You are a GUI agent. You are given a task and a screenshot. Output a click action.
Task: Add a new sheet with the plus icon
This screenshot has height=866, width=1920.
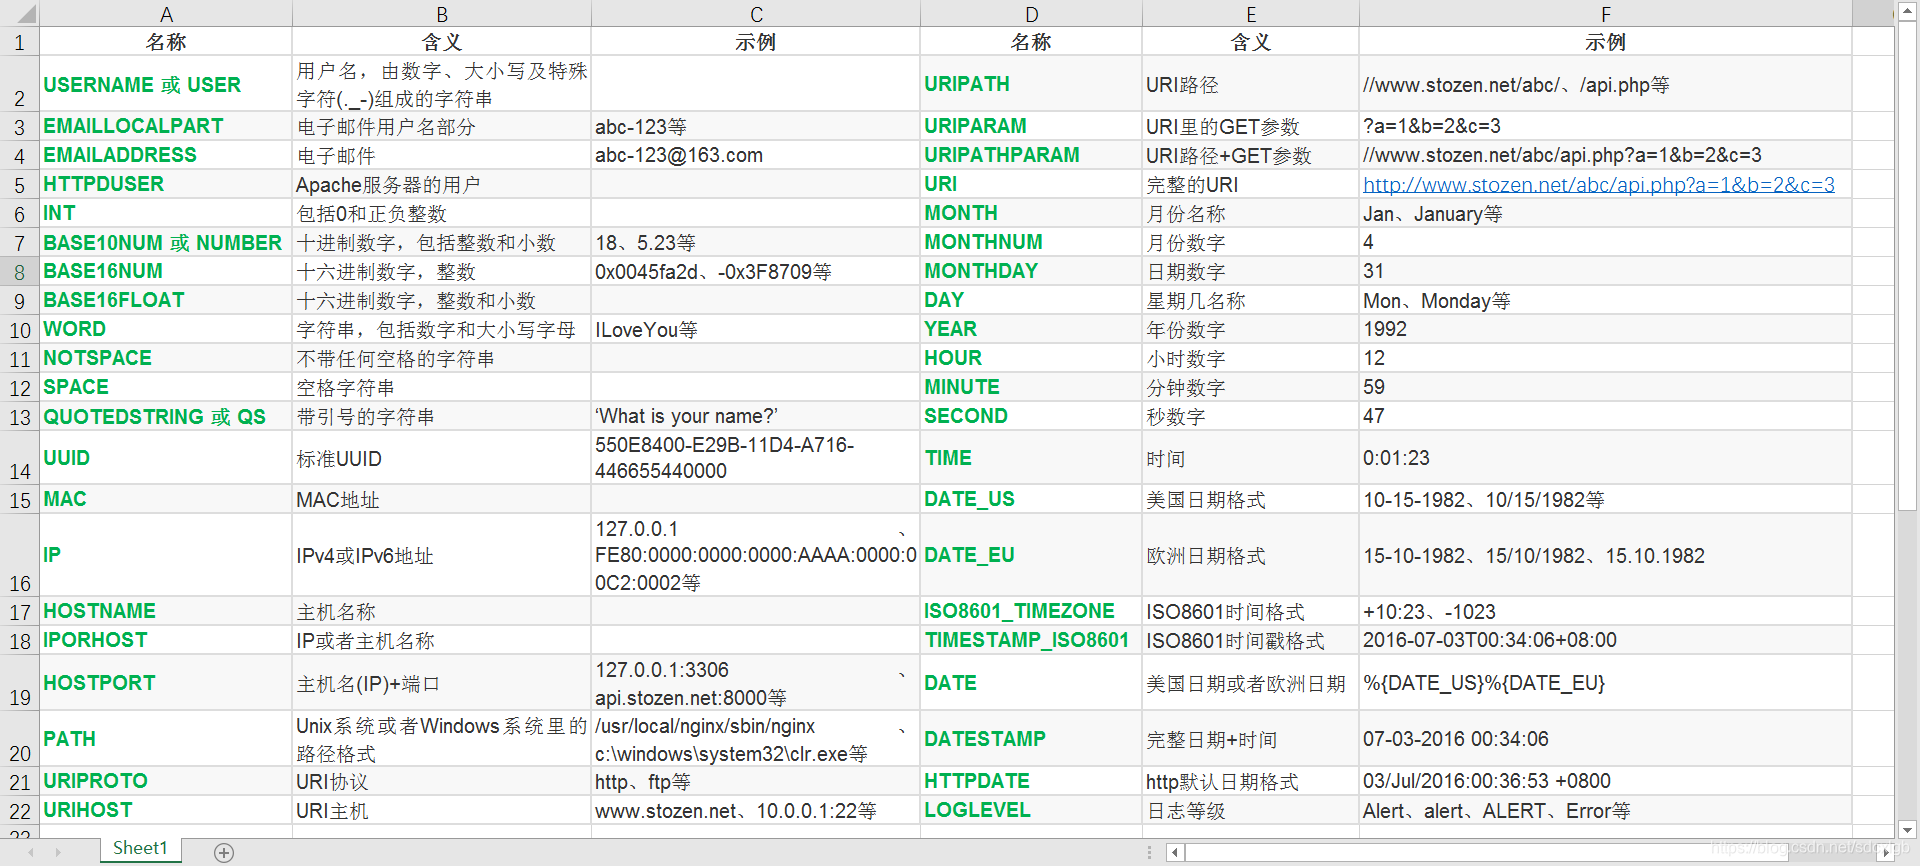(224, 852)
